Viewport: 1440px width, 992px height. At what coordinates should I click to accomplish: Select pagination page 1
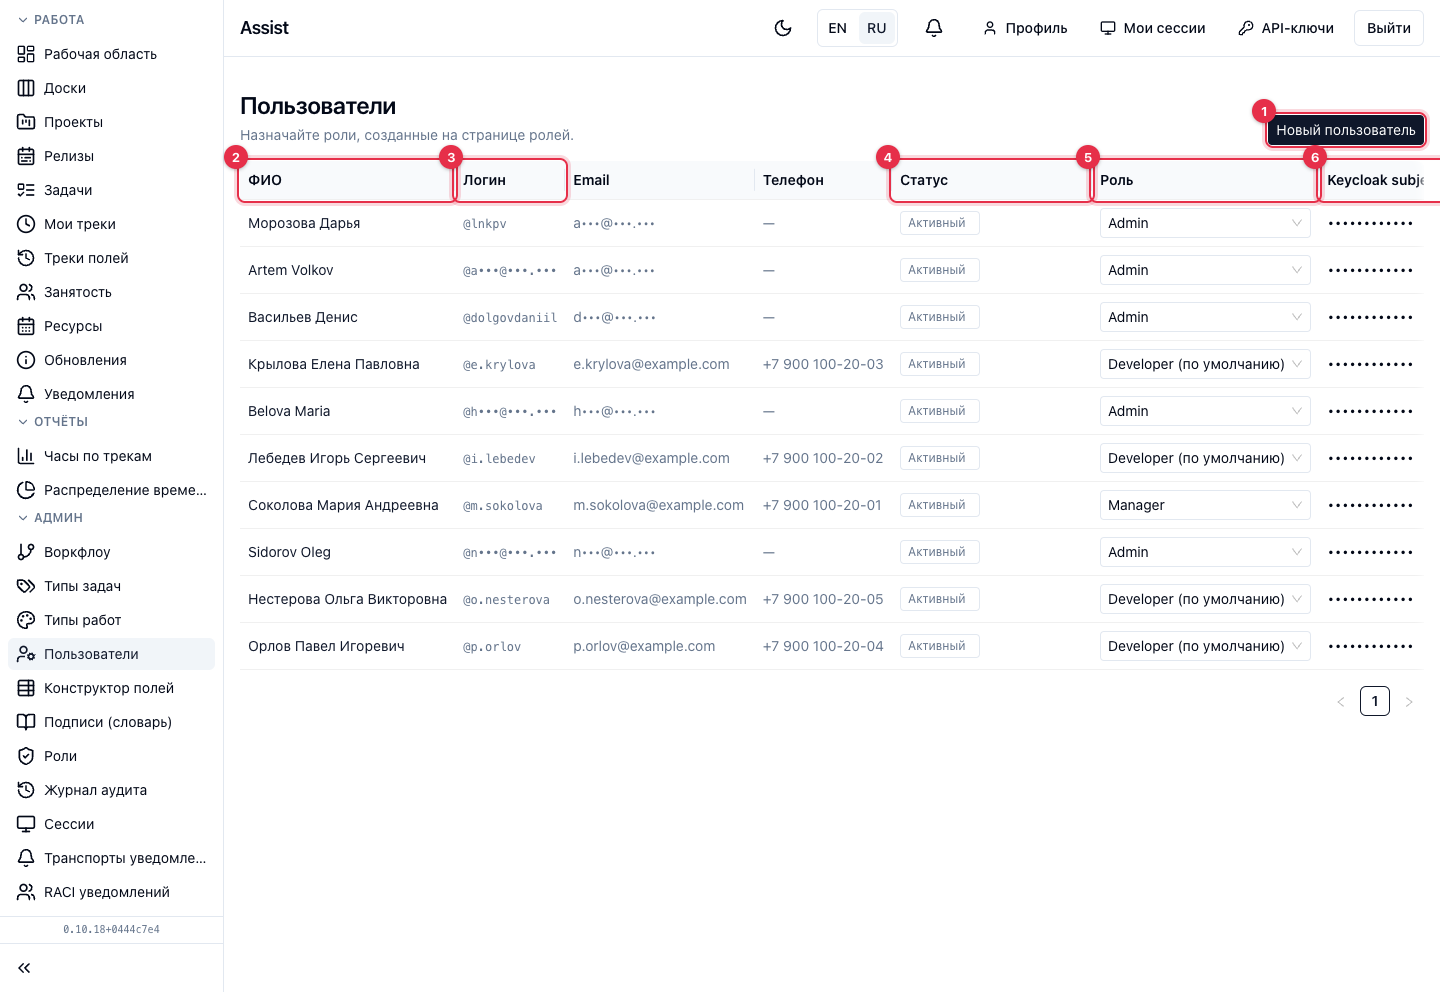tap(1375, 701)
